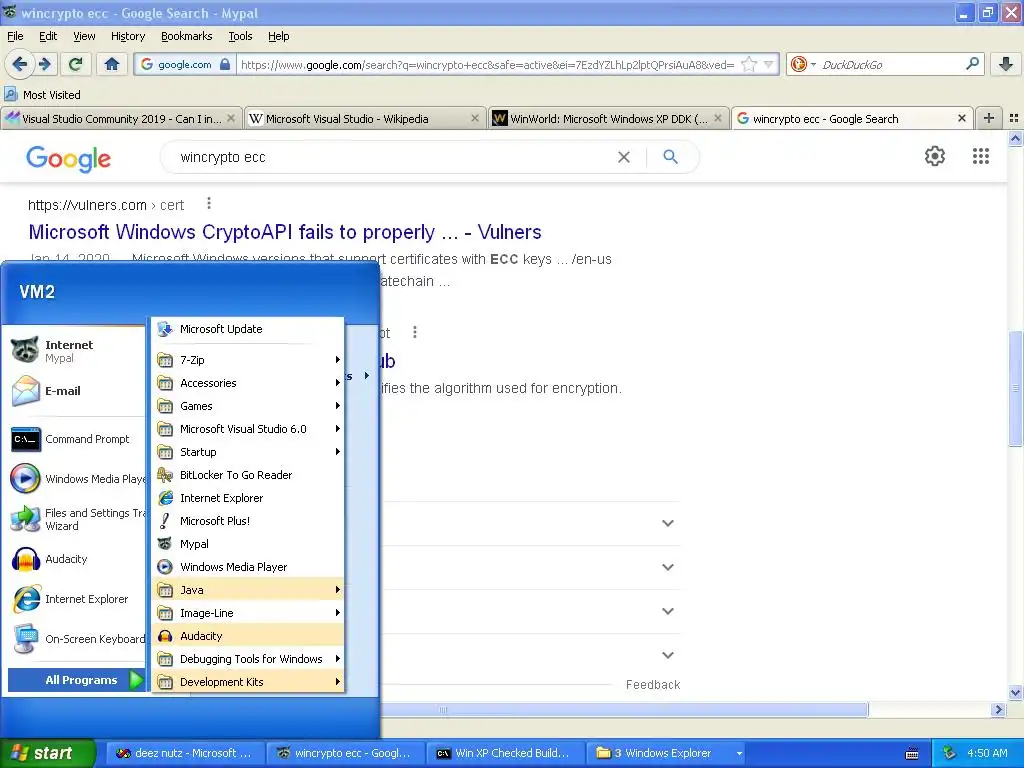Open the browser Home page icon
This screenshot has height=768, width=1024.
click(112, 64)
